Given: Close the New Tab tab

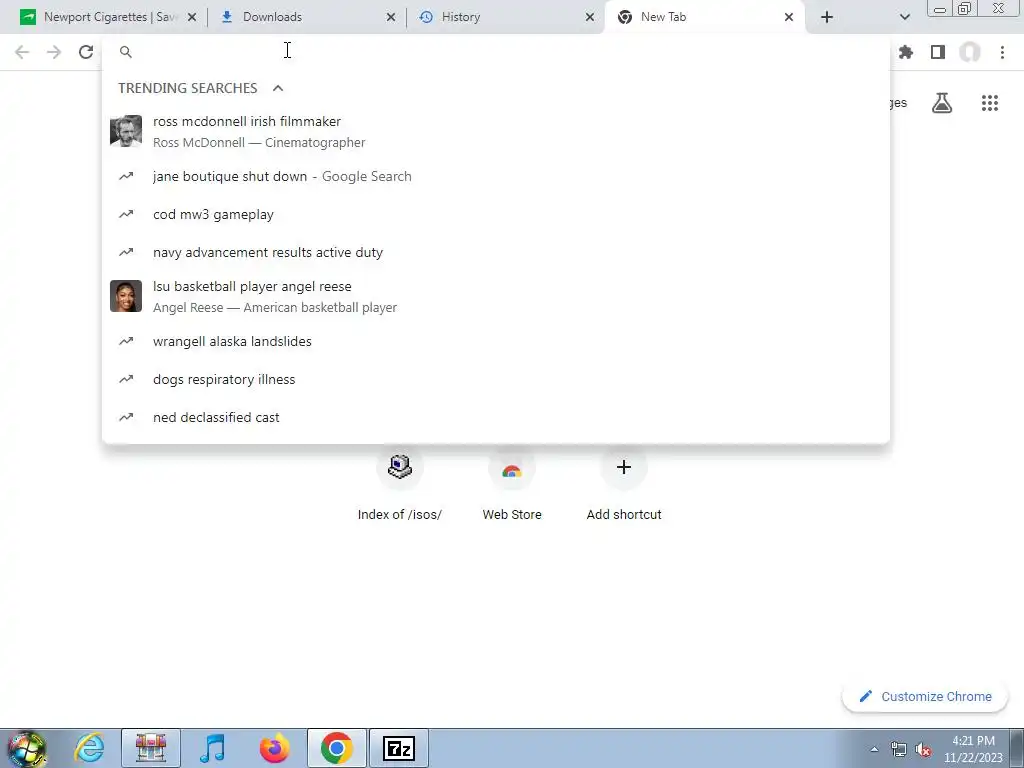Looking at the screenshot, I should point(789,17).
